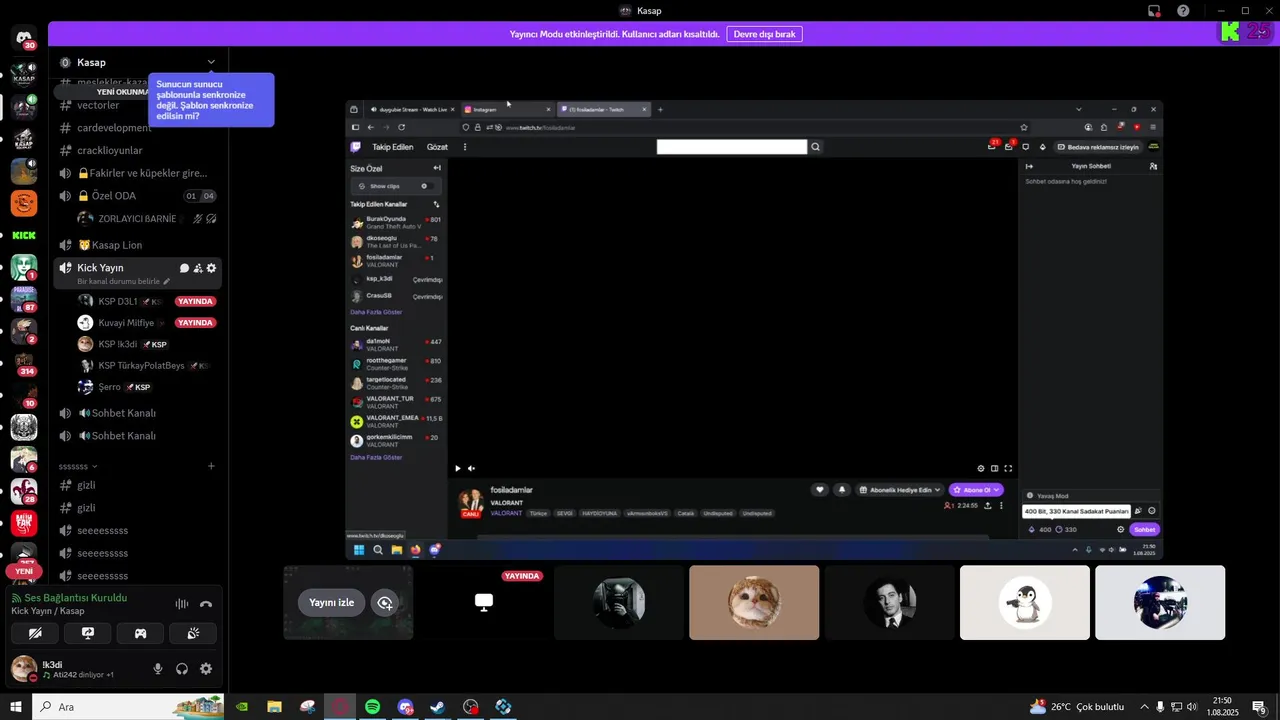
Task: Open weather widget 26°C Çok bulutlu
Action: pos(1075,707)
